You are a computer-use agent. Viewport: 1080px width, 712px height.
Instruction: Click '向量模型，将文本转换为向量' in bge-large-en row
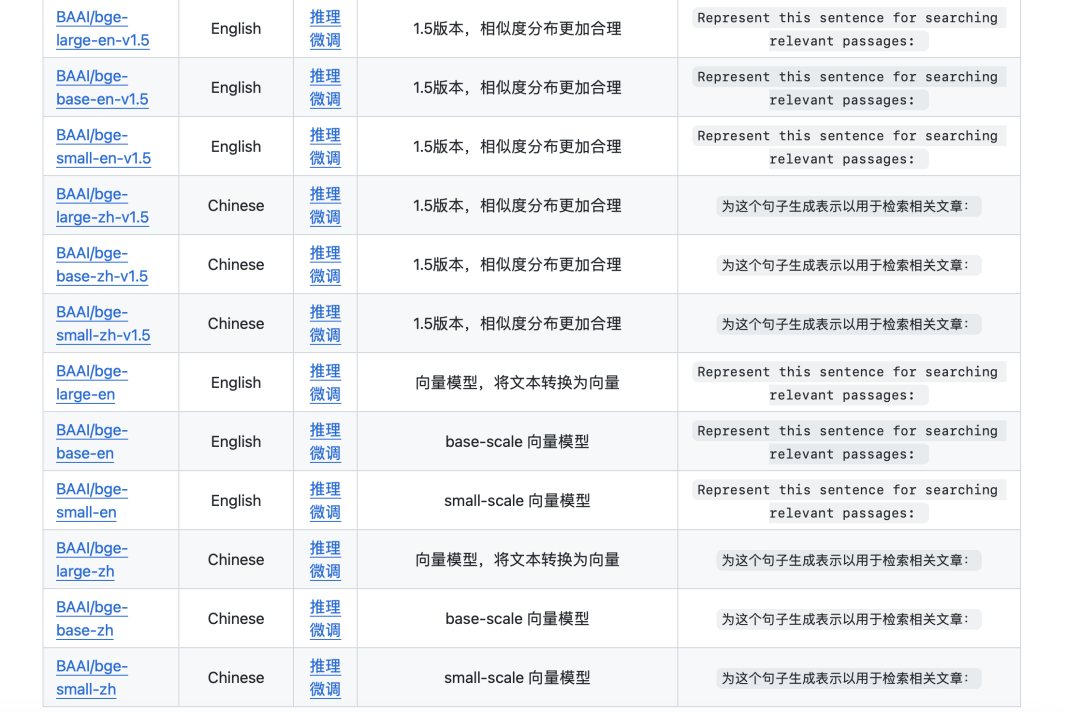(517, 383)
